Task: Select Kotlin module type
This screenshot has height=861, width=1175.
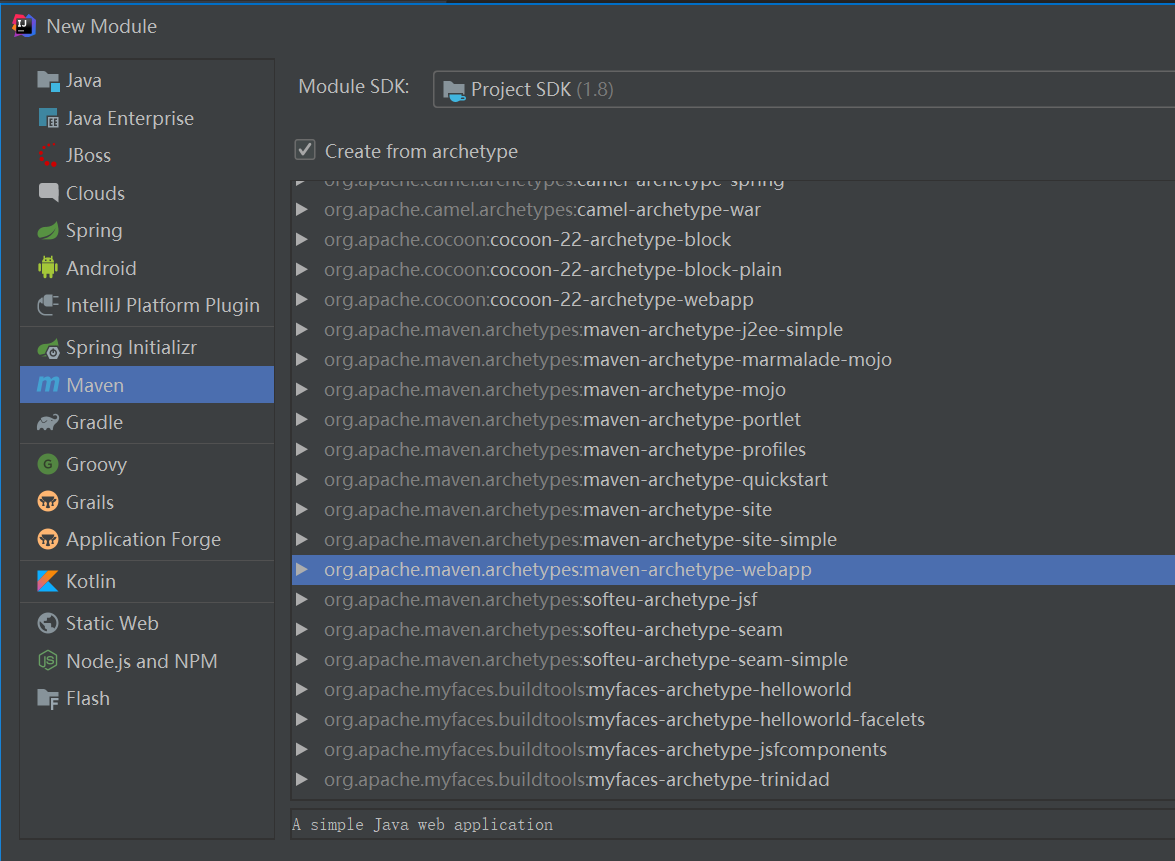Action: click(147, 581)
